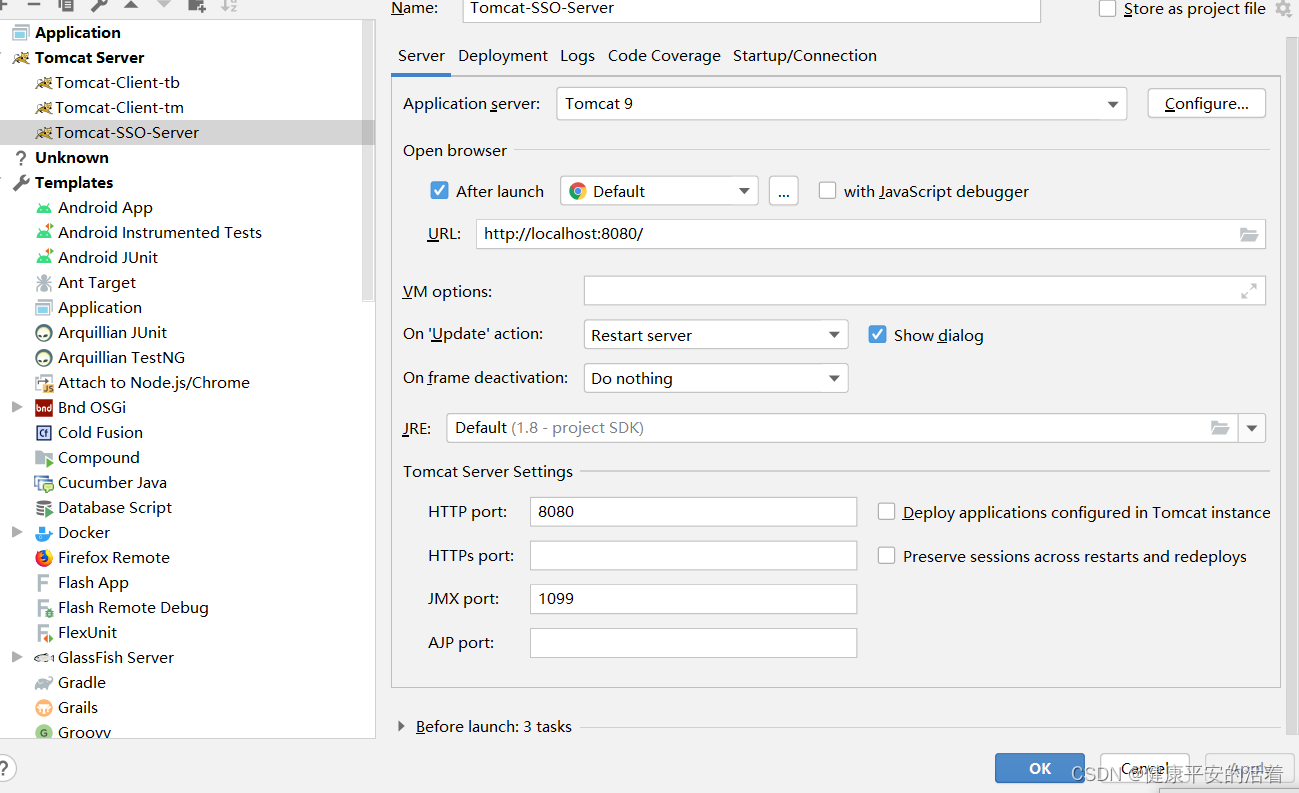This screenshot has width=1299, height=793.
Task: Open the On frame deactivation dropdown
Action: [833, 378]
